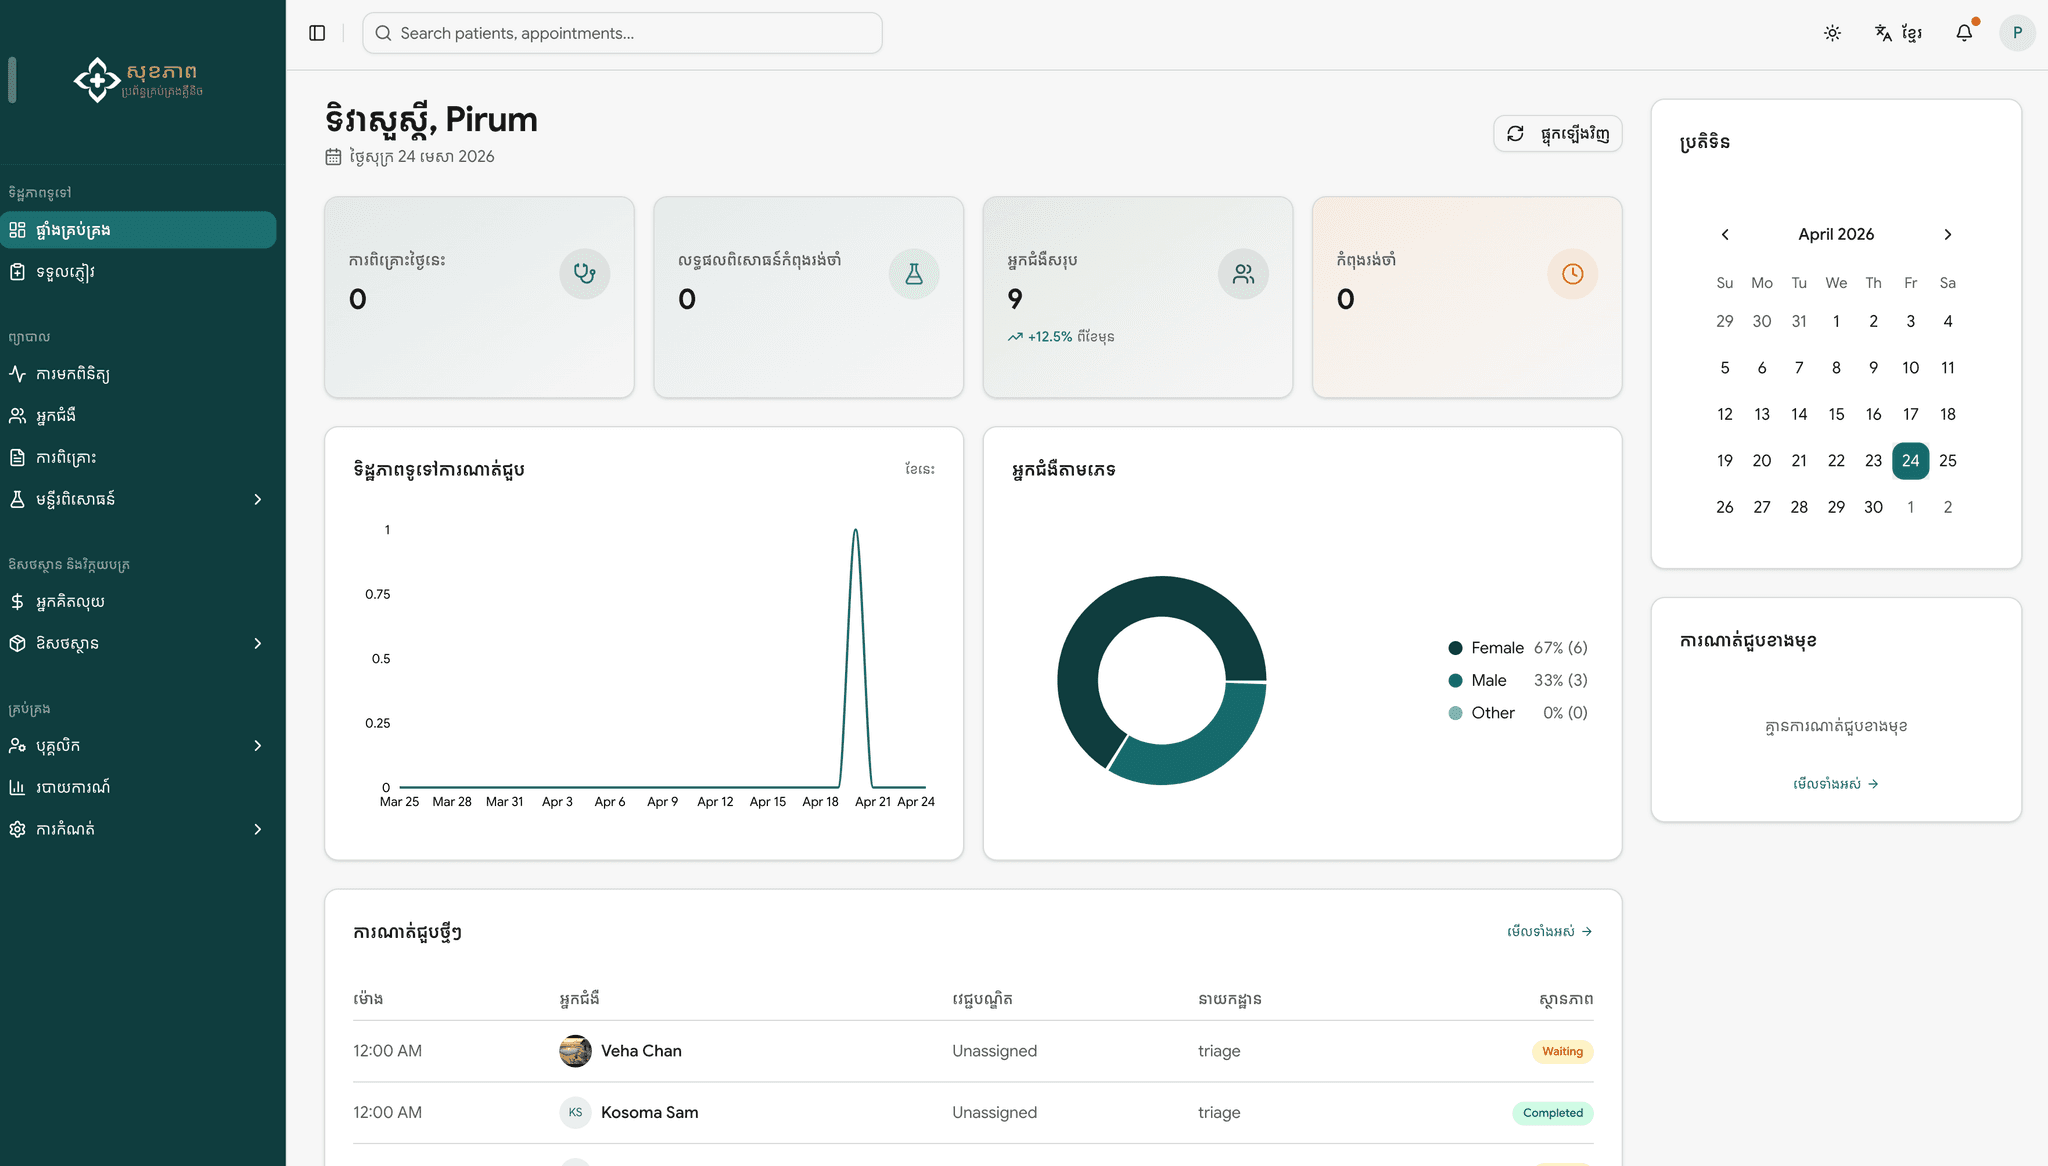Open settings item with gear icon

tap(138, 829)
